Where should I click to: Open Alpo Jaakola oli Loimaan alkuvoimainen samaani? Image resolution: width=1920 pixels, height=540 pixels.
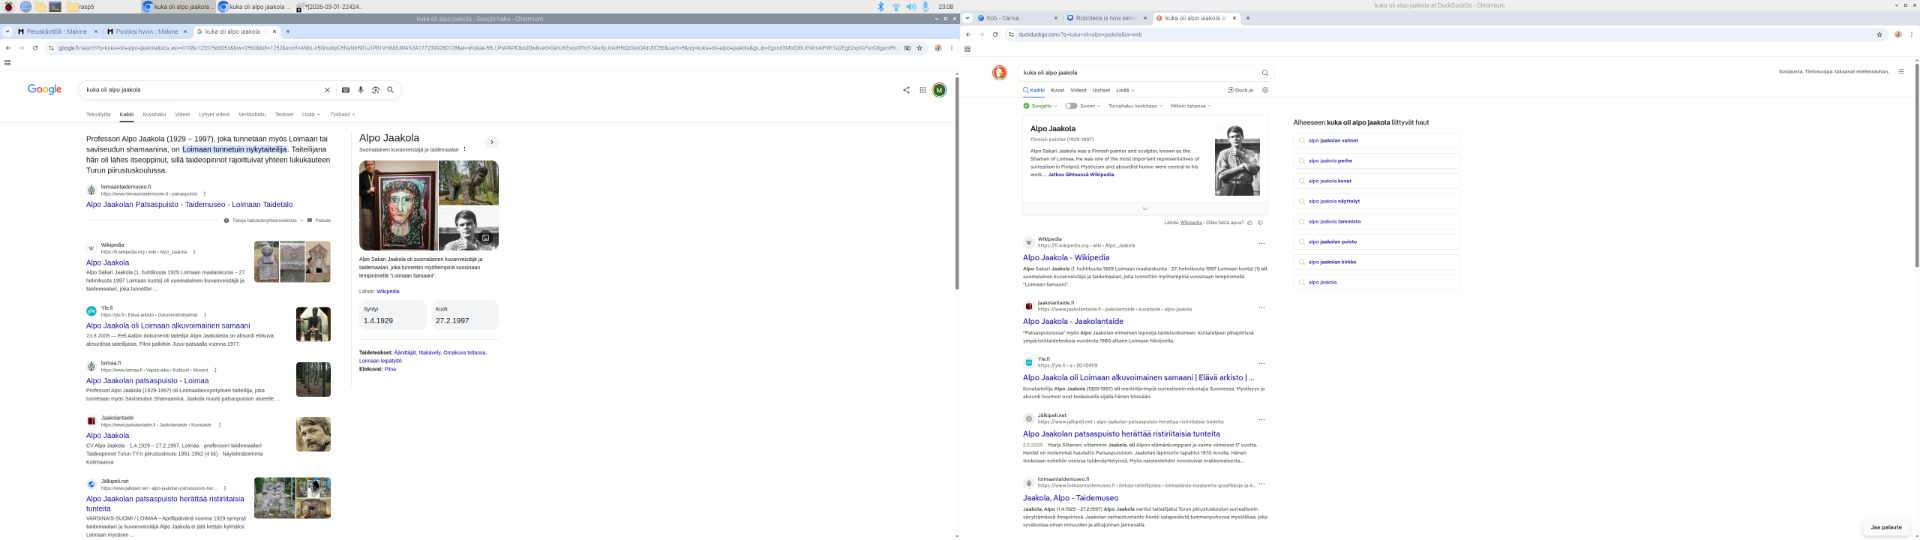pos(168,326)
